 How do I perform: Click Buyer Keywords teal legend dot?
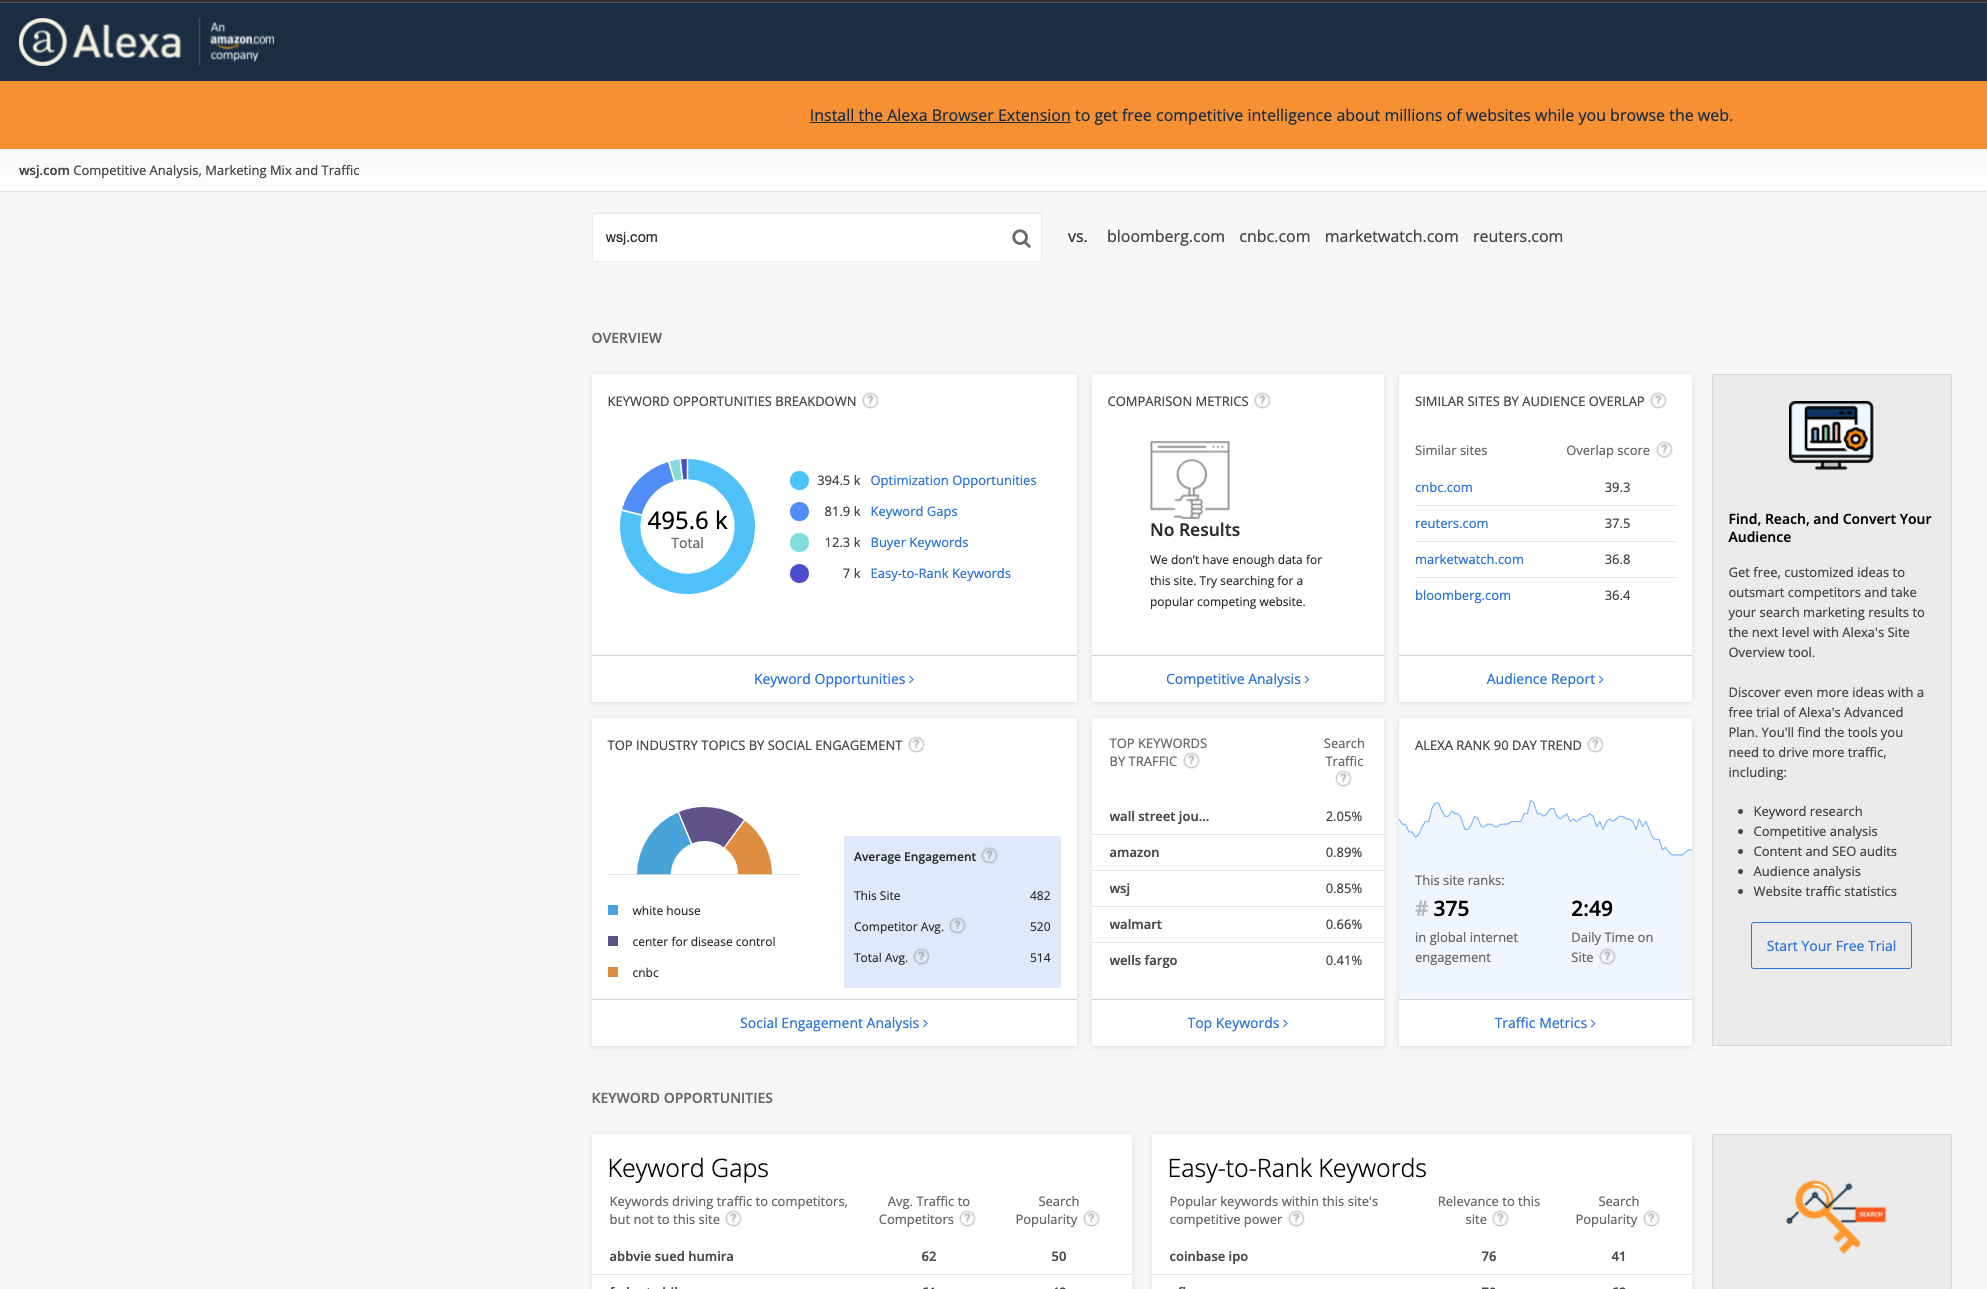click(799, 543)
